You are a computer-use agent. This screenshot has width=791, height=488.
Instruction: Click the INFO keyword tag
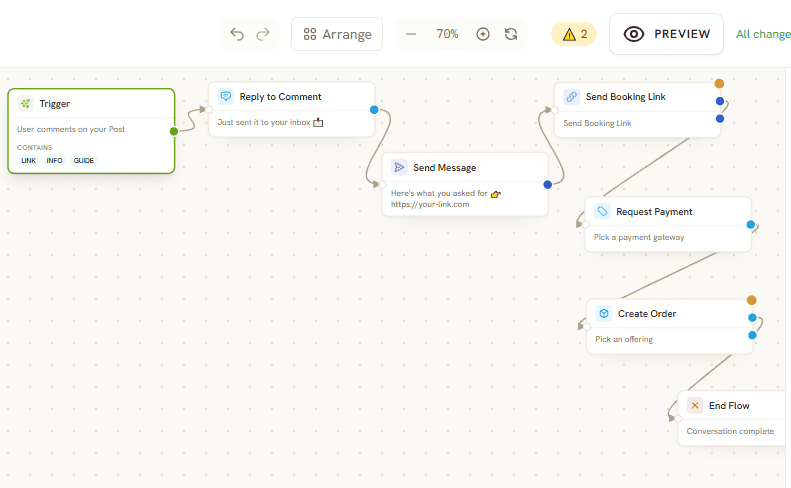pyautogui.click(x=54, y=160)
